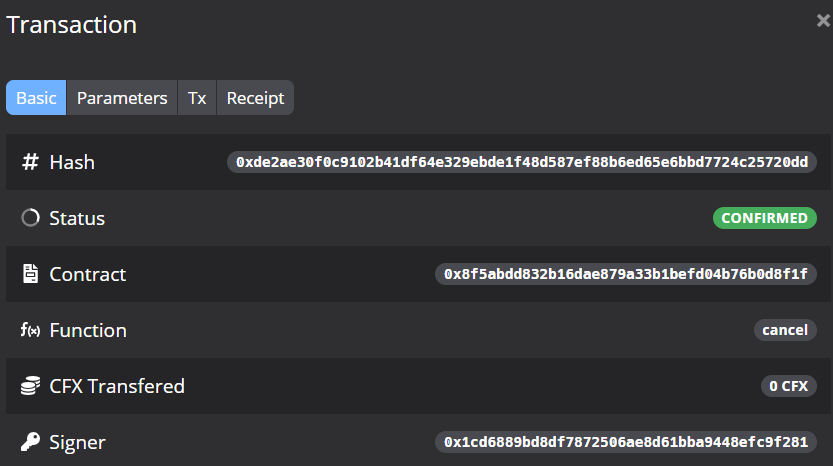The height and width of the screenshot is (466, 833).
Task: Click the cancel function badge
Action: point(785,330)
